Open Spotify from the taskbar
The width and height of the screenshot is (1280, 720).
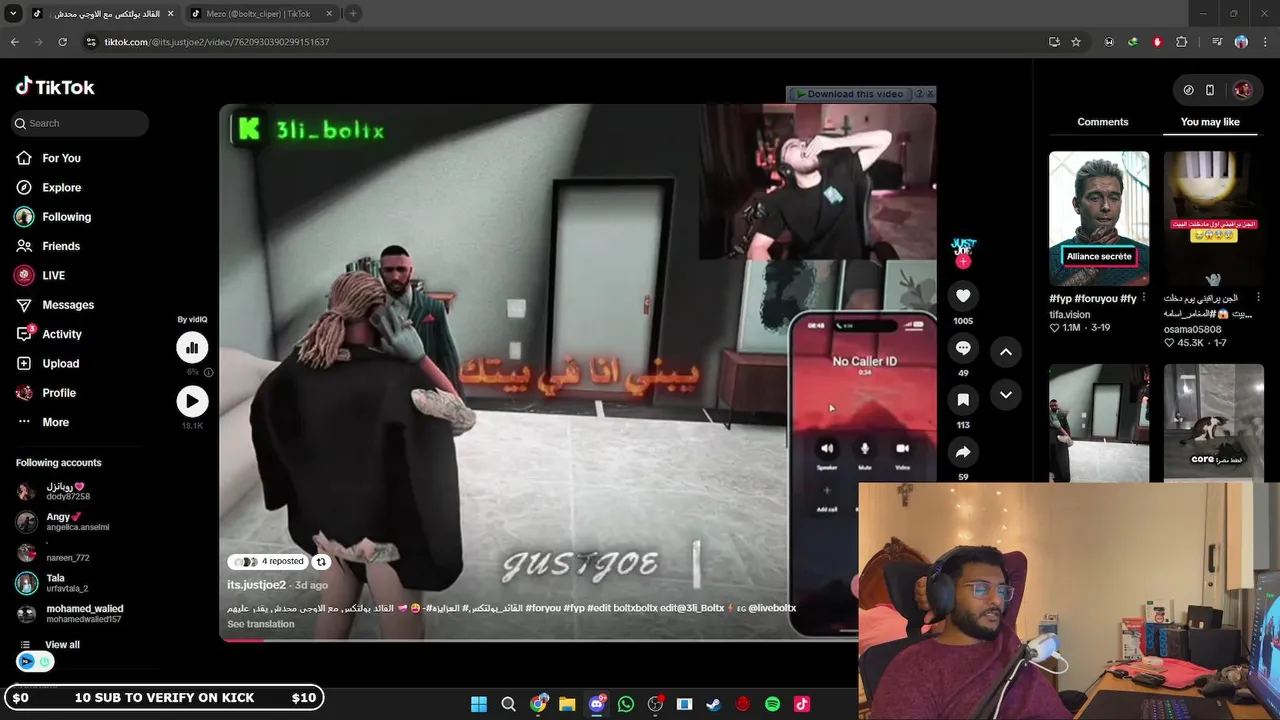[772, 704]
